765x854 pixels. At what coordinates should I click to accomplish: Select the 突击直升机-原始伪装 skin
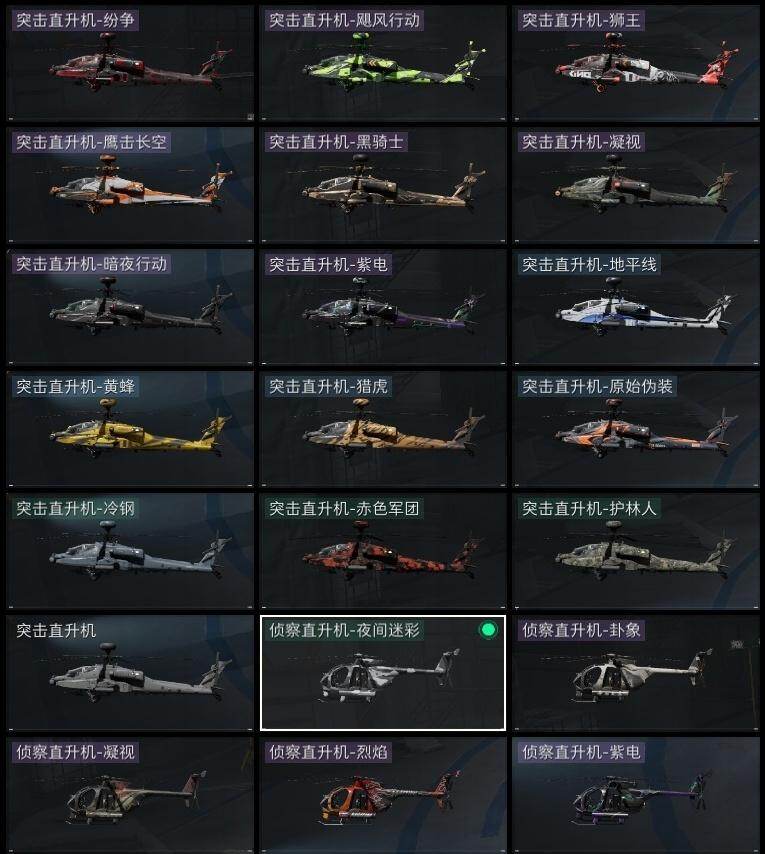click(636, 429)
